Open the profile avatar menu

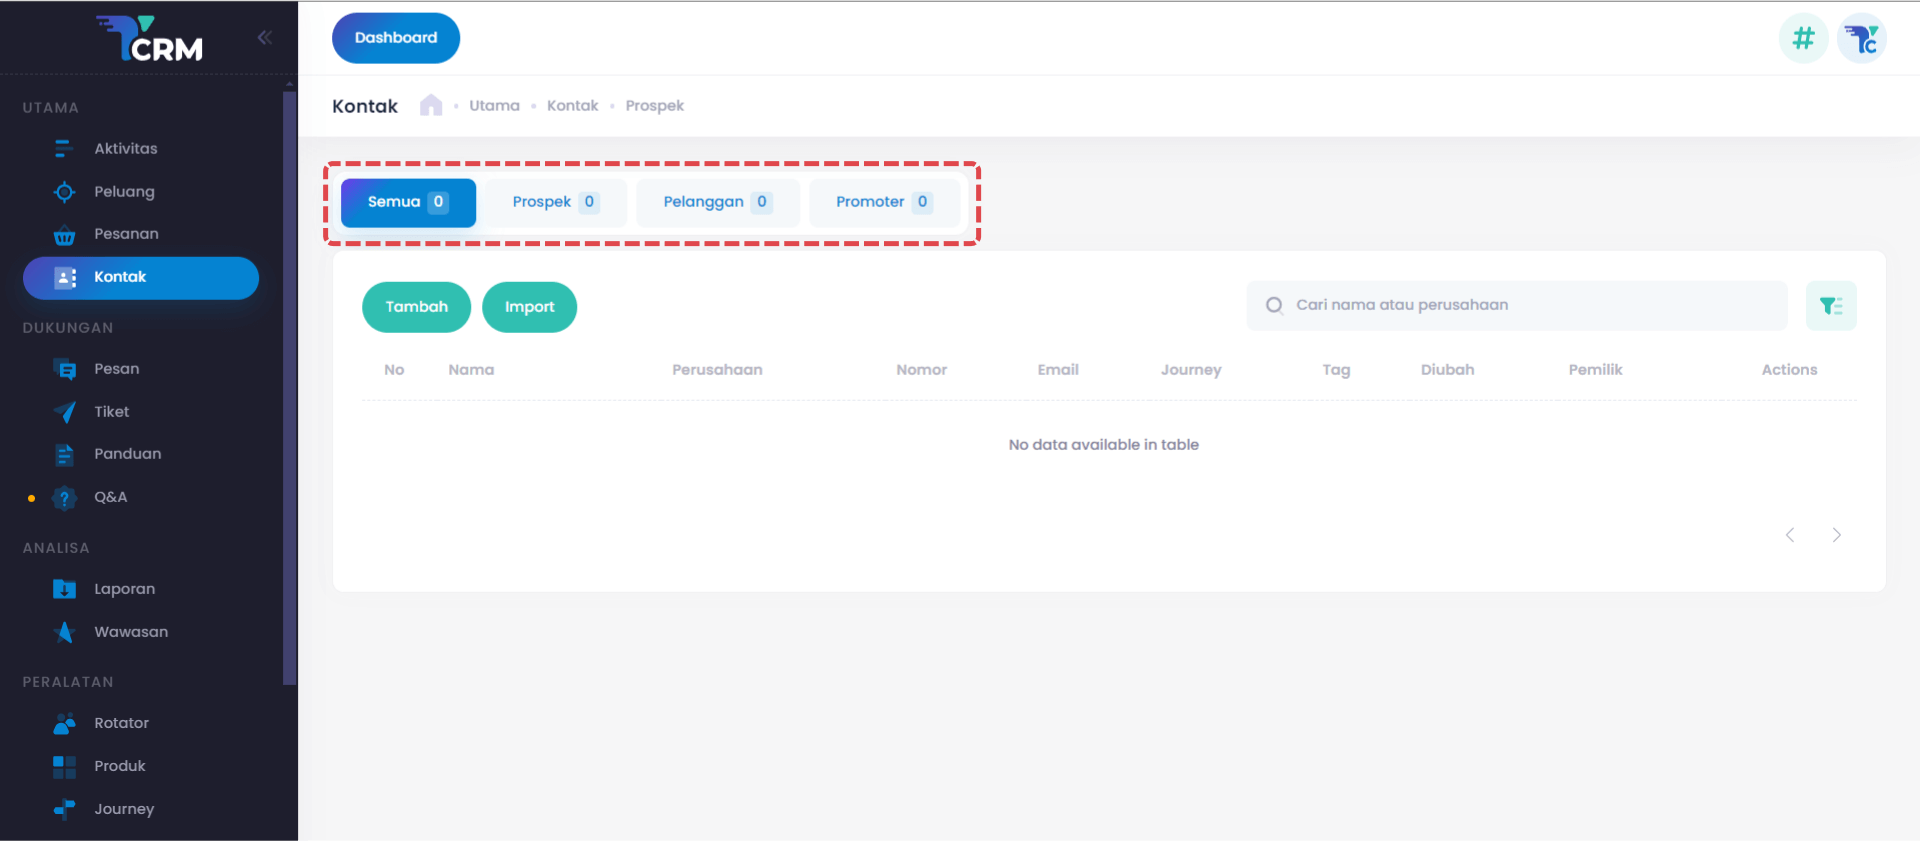pos(1861,39)
